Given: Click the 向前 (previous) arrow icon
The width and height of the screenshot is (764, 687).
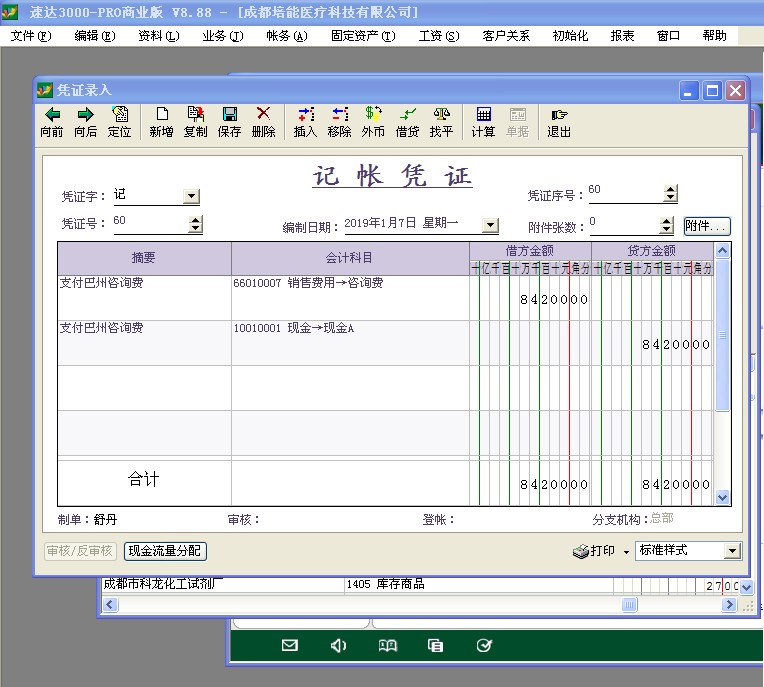Looking at the screenshot, I should [52, 115].
